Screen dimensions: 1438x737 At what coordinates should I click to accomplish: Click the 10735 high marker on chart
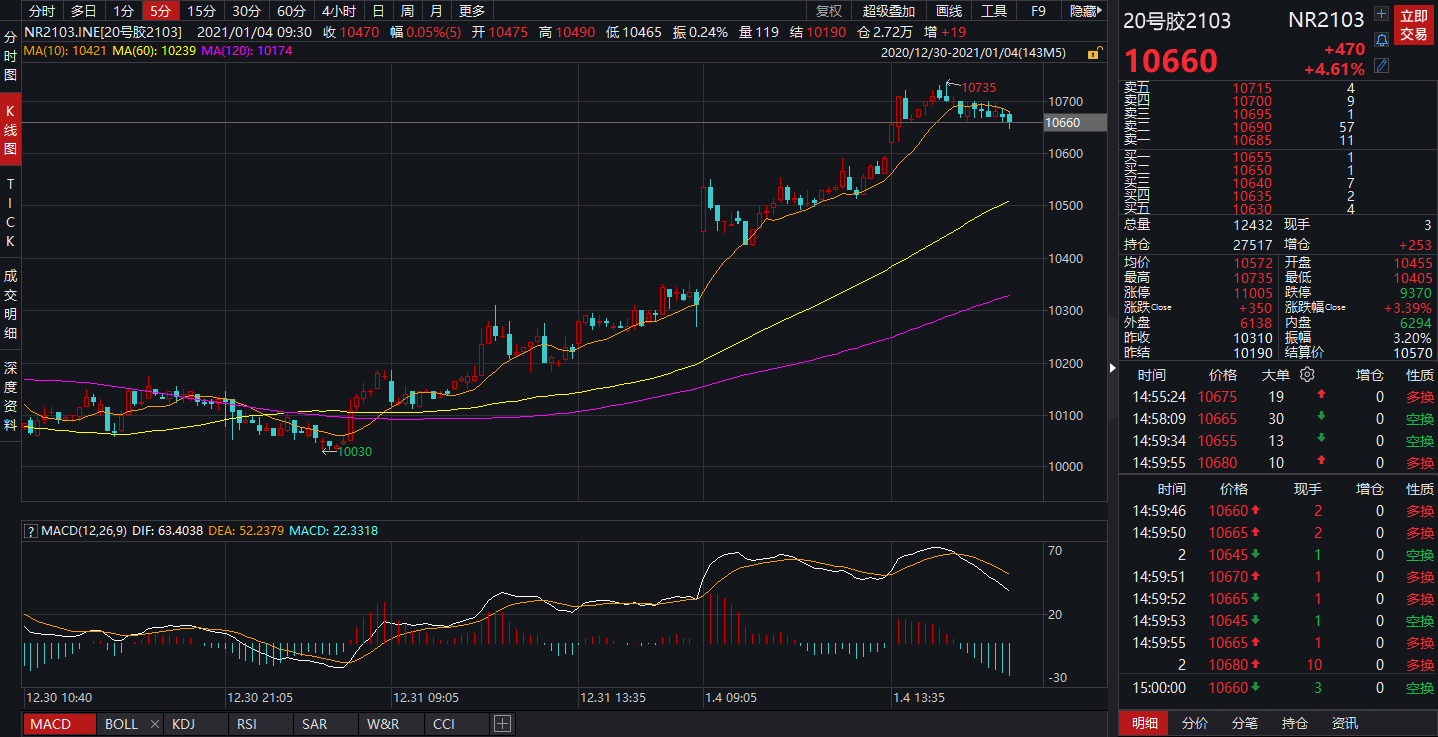pyautogui.click(x=979, y=88)
